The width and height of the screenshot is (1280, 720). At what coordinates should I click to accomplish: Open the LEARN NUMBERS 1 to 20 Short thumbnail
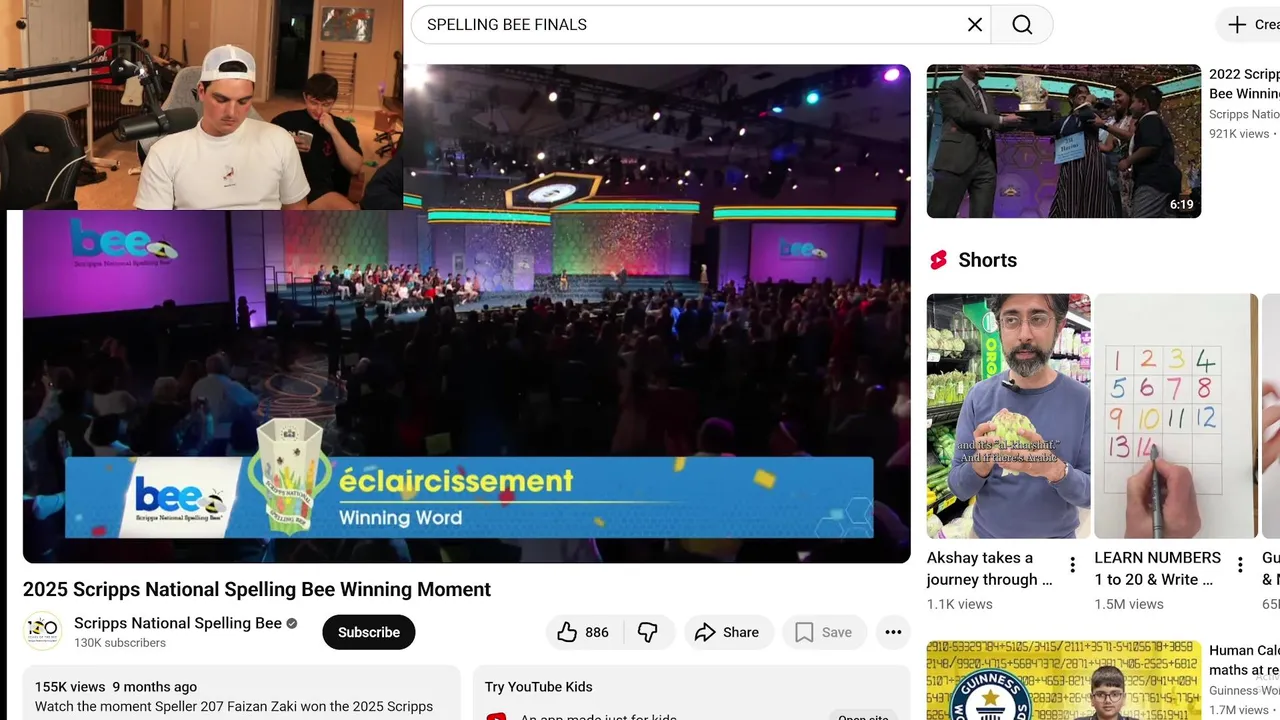tap(1176, 416)
